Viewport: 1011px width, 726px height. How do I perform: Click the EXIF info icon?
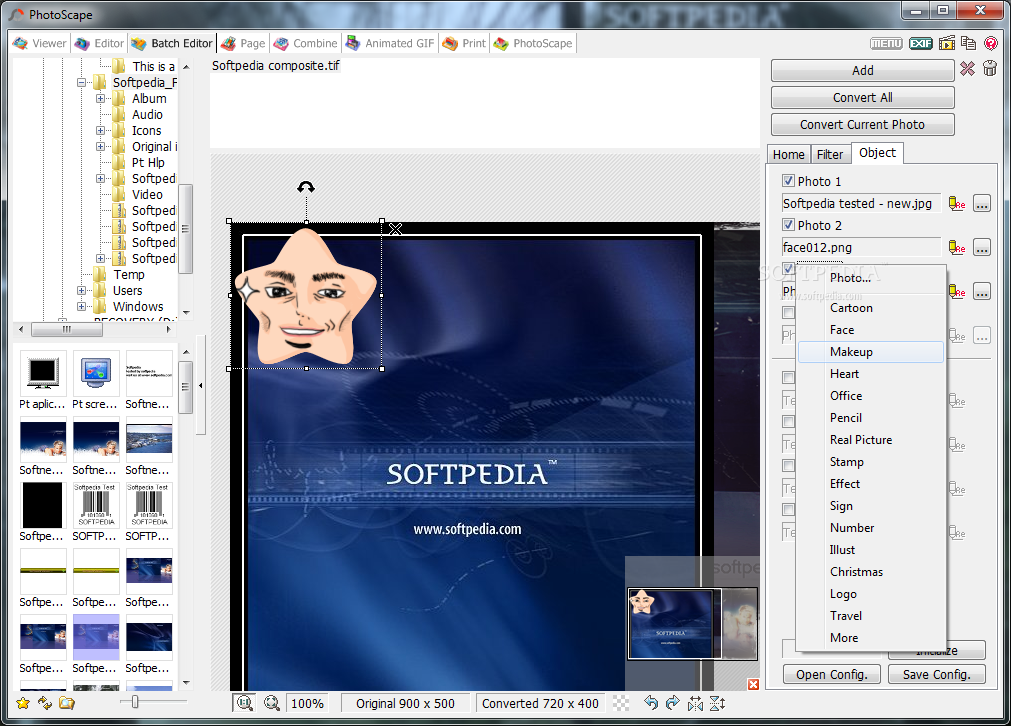click(920, 43)
